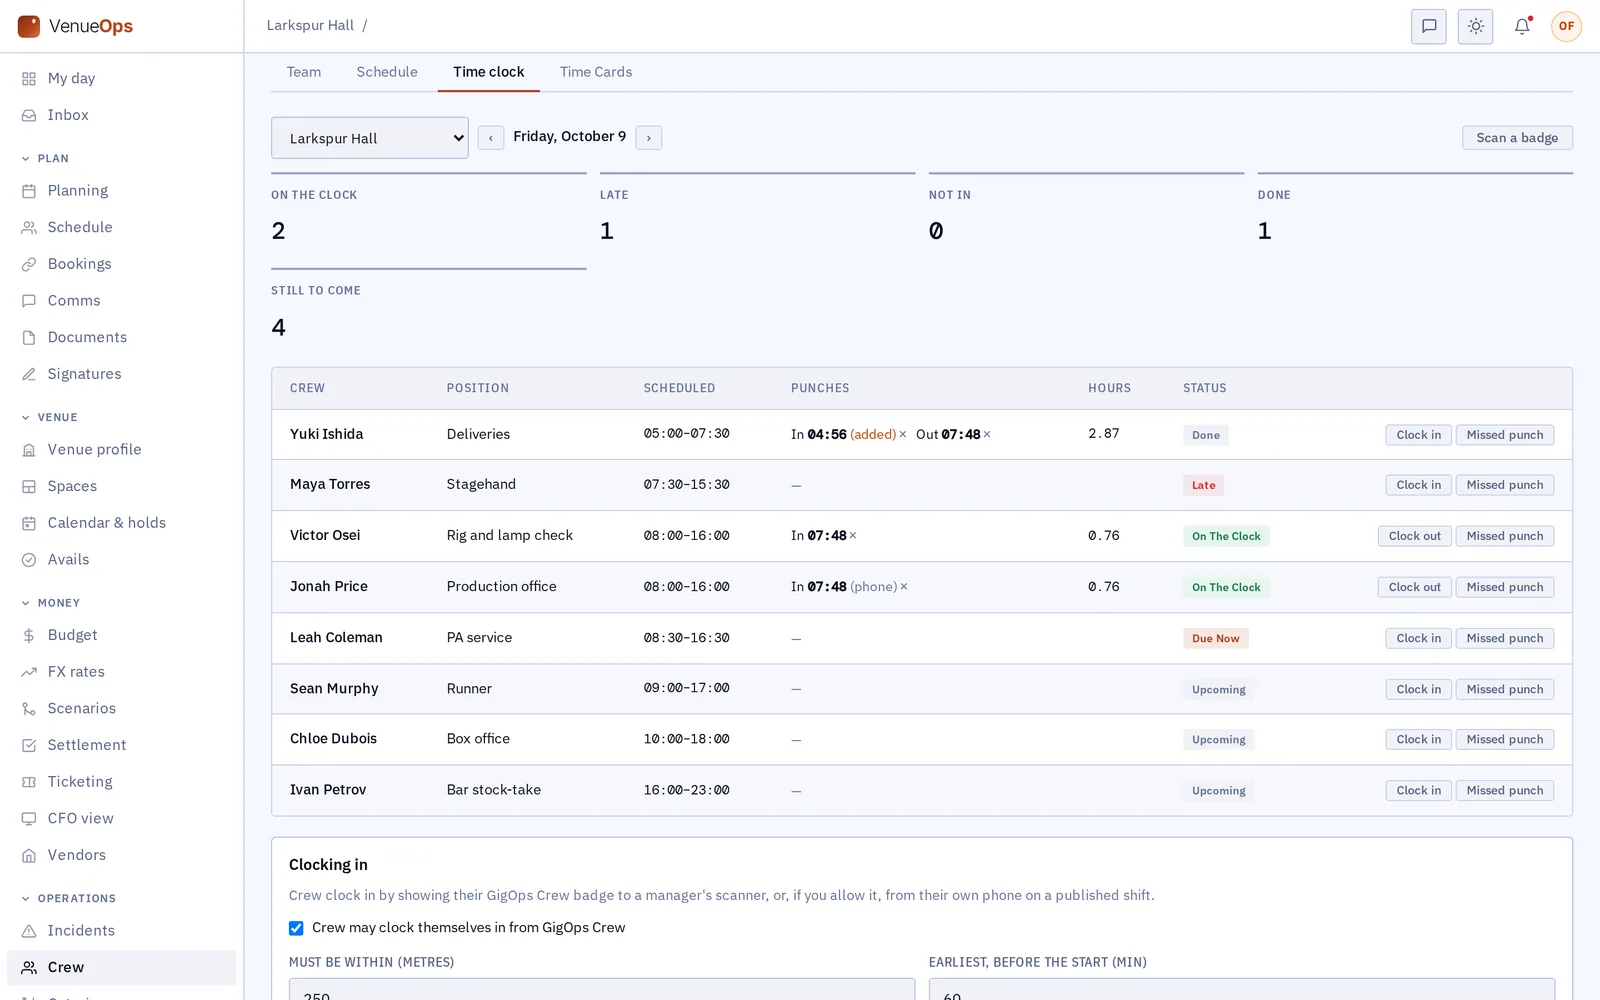
Task: Open the chat messages icon in header
Action: (1429, 26)
